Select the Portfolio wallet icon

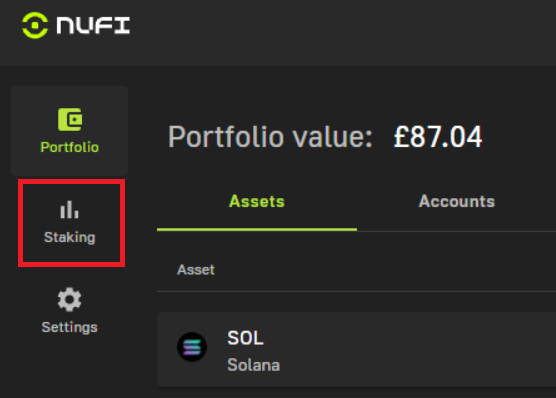[70, 120]
